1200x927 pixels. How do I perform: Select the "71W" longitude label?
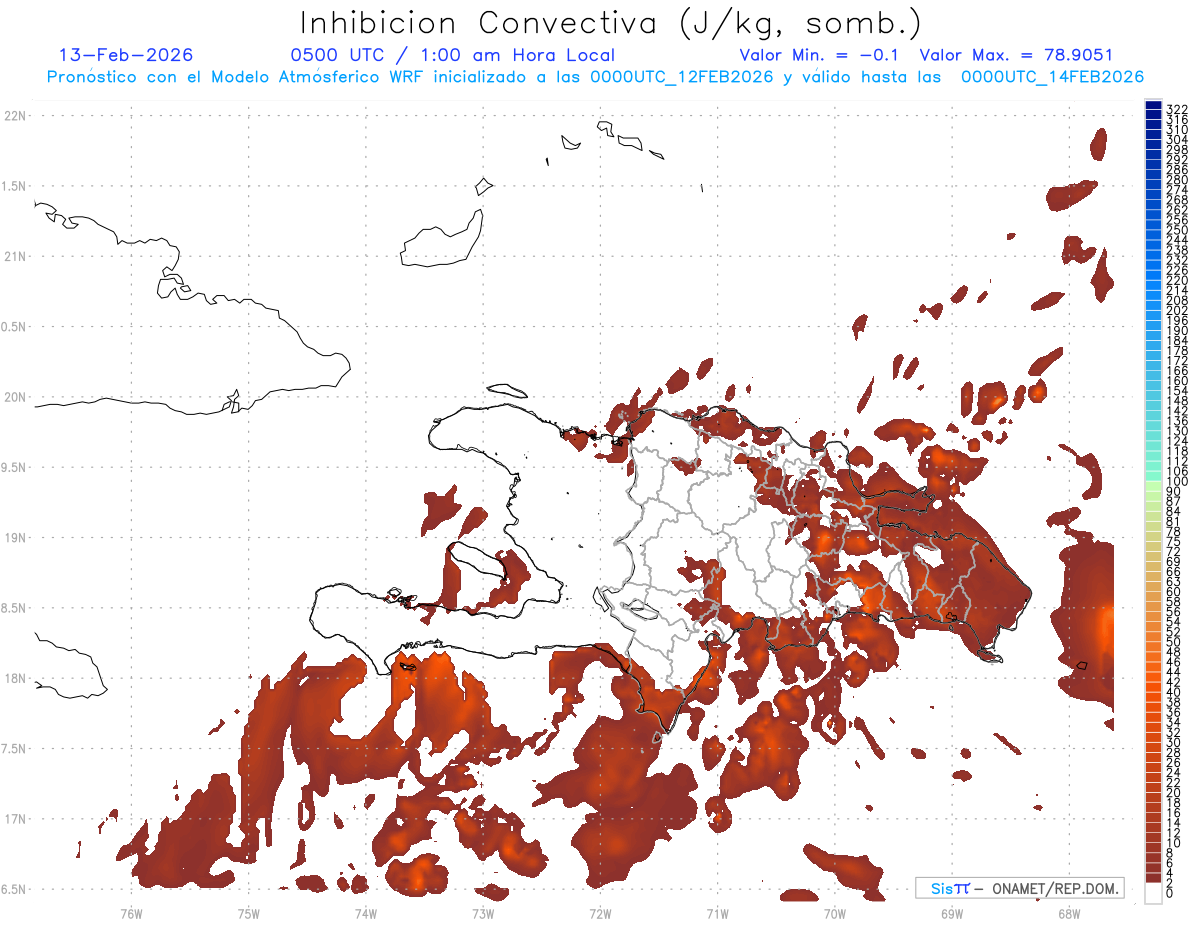click(717, 913)
